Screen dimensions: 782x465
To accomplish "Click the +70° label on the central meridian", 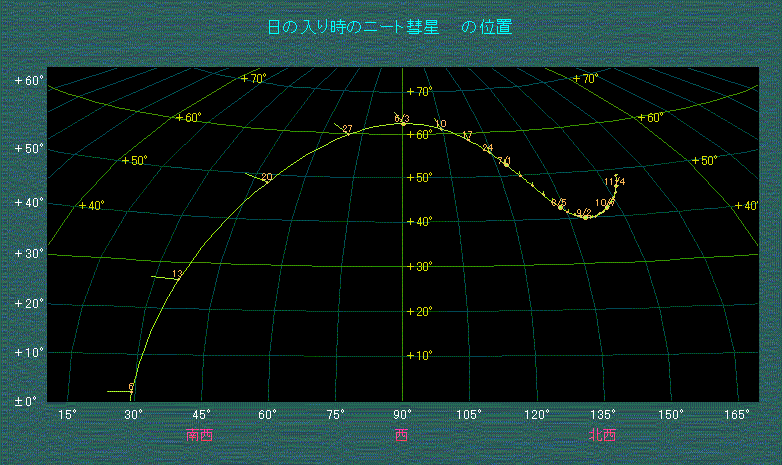I will point(419,91).
